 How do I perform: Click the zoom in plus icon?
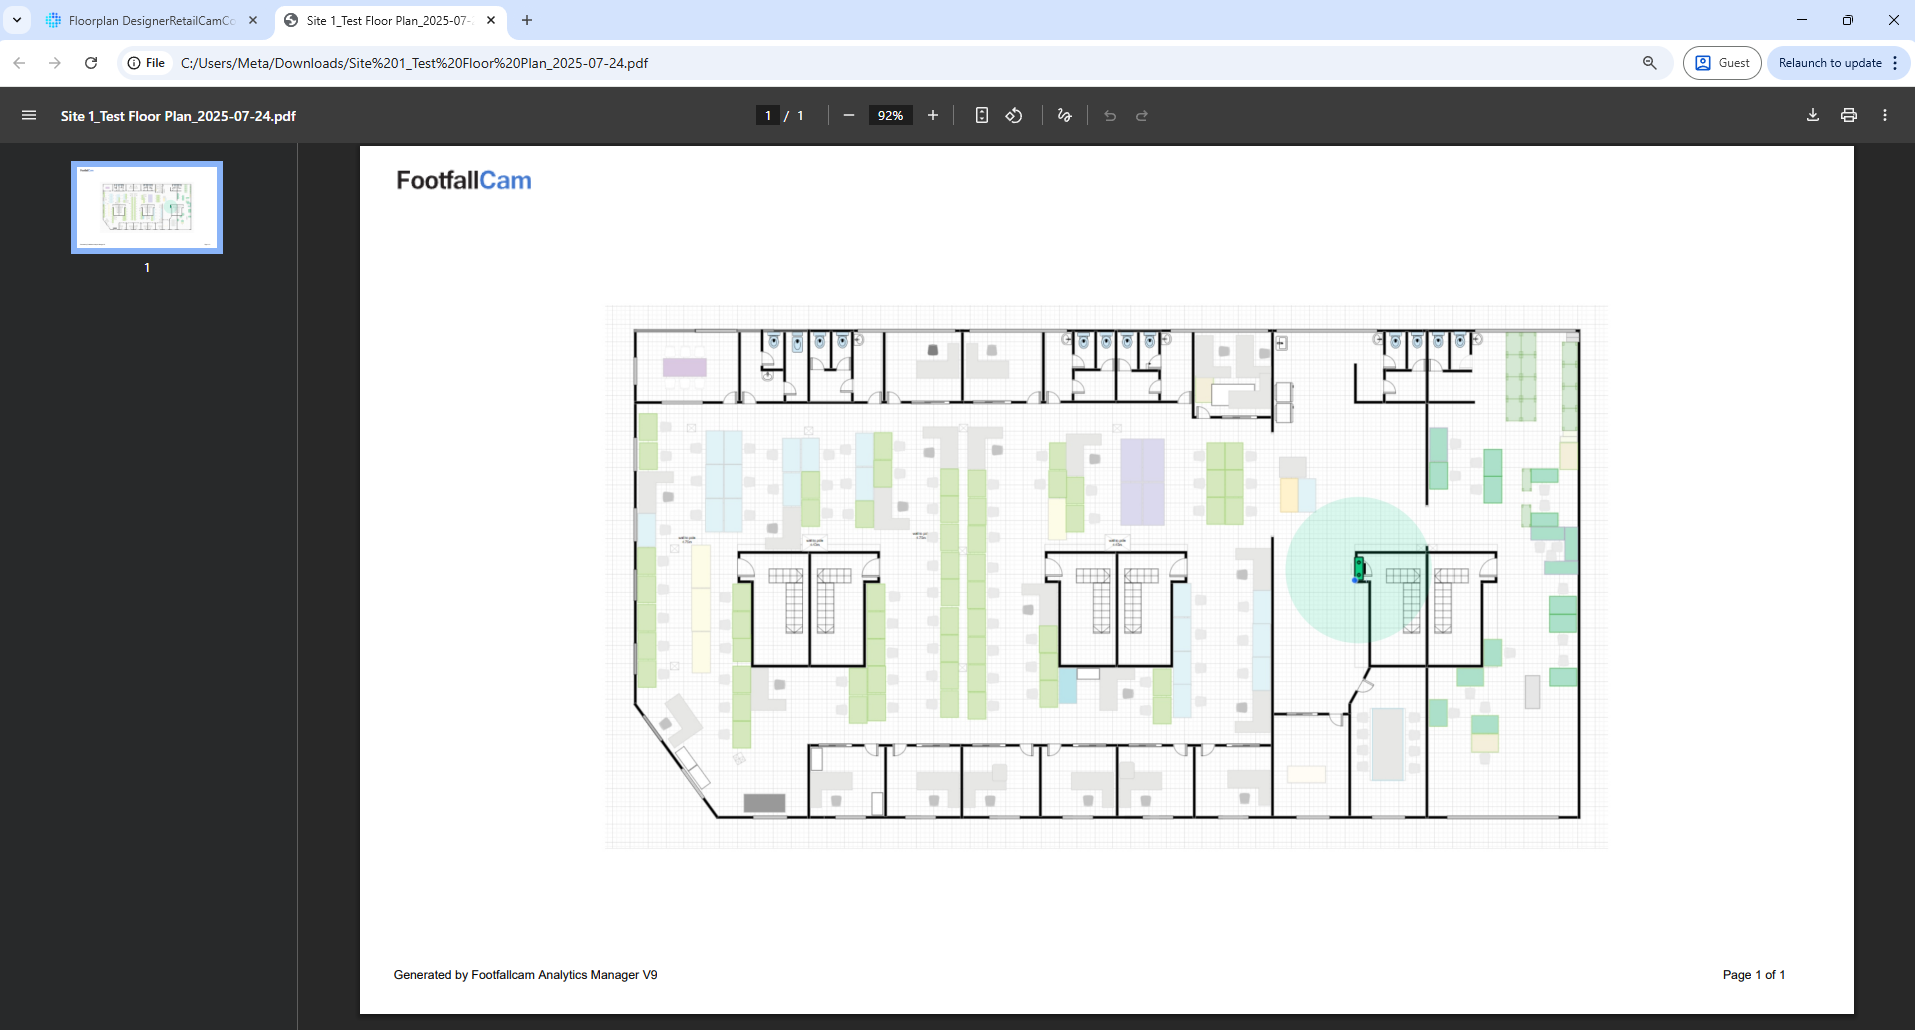pos(933,116)
